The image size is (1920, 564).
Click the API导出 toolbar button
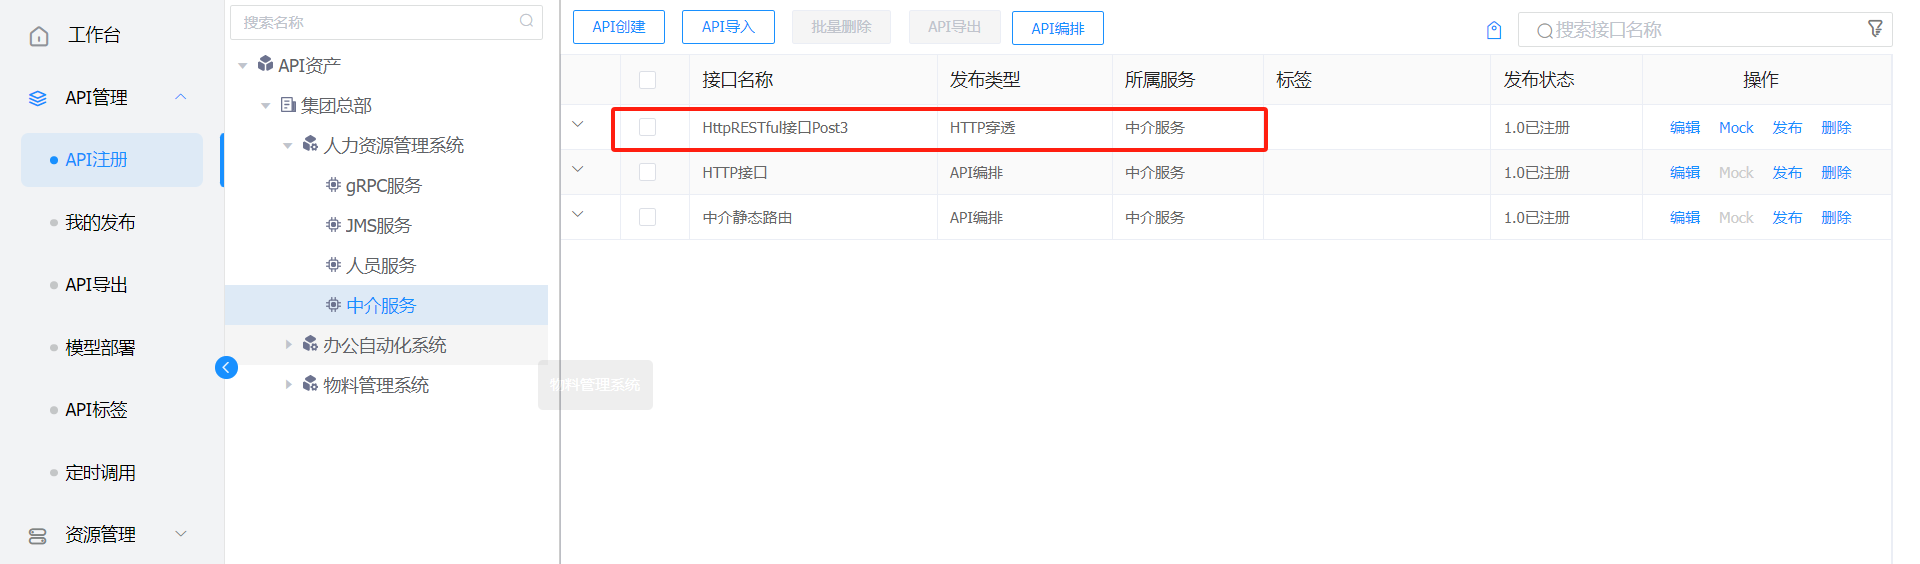coord(954,27)
